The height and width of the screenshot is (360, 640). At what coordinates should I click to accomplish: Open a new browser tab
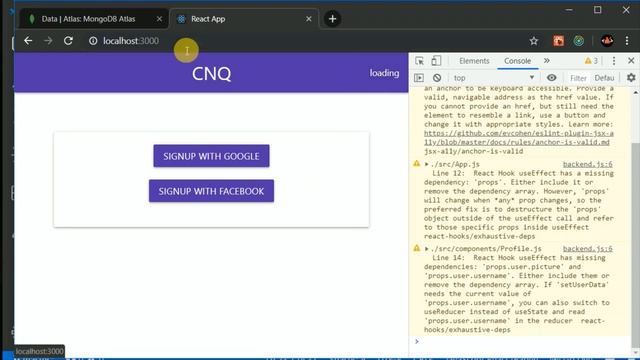coord(332,19)
